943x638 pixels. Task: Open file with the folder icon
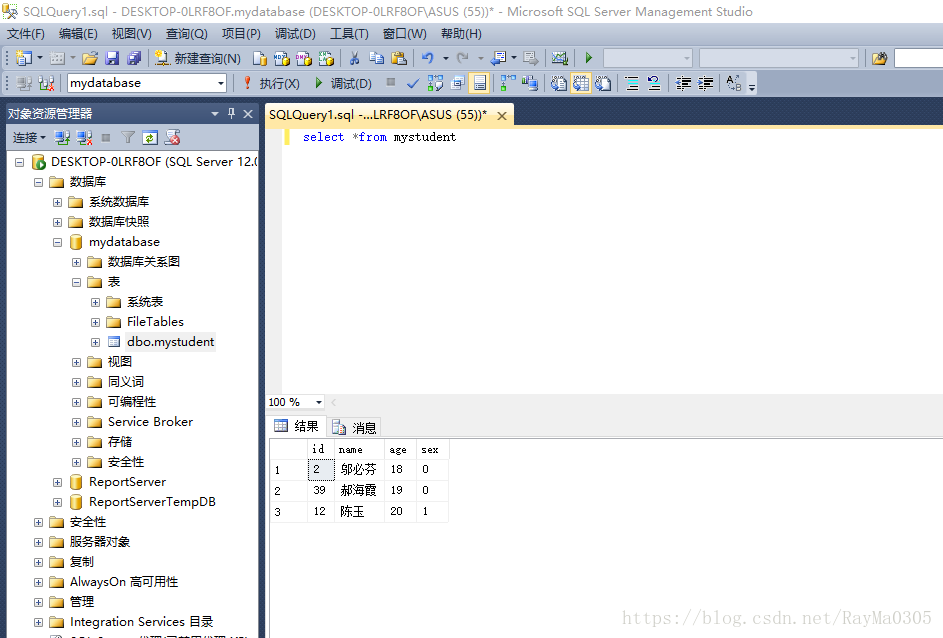(90, 58)
